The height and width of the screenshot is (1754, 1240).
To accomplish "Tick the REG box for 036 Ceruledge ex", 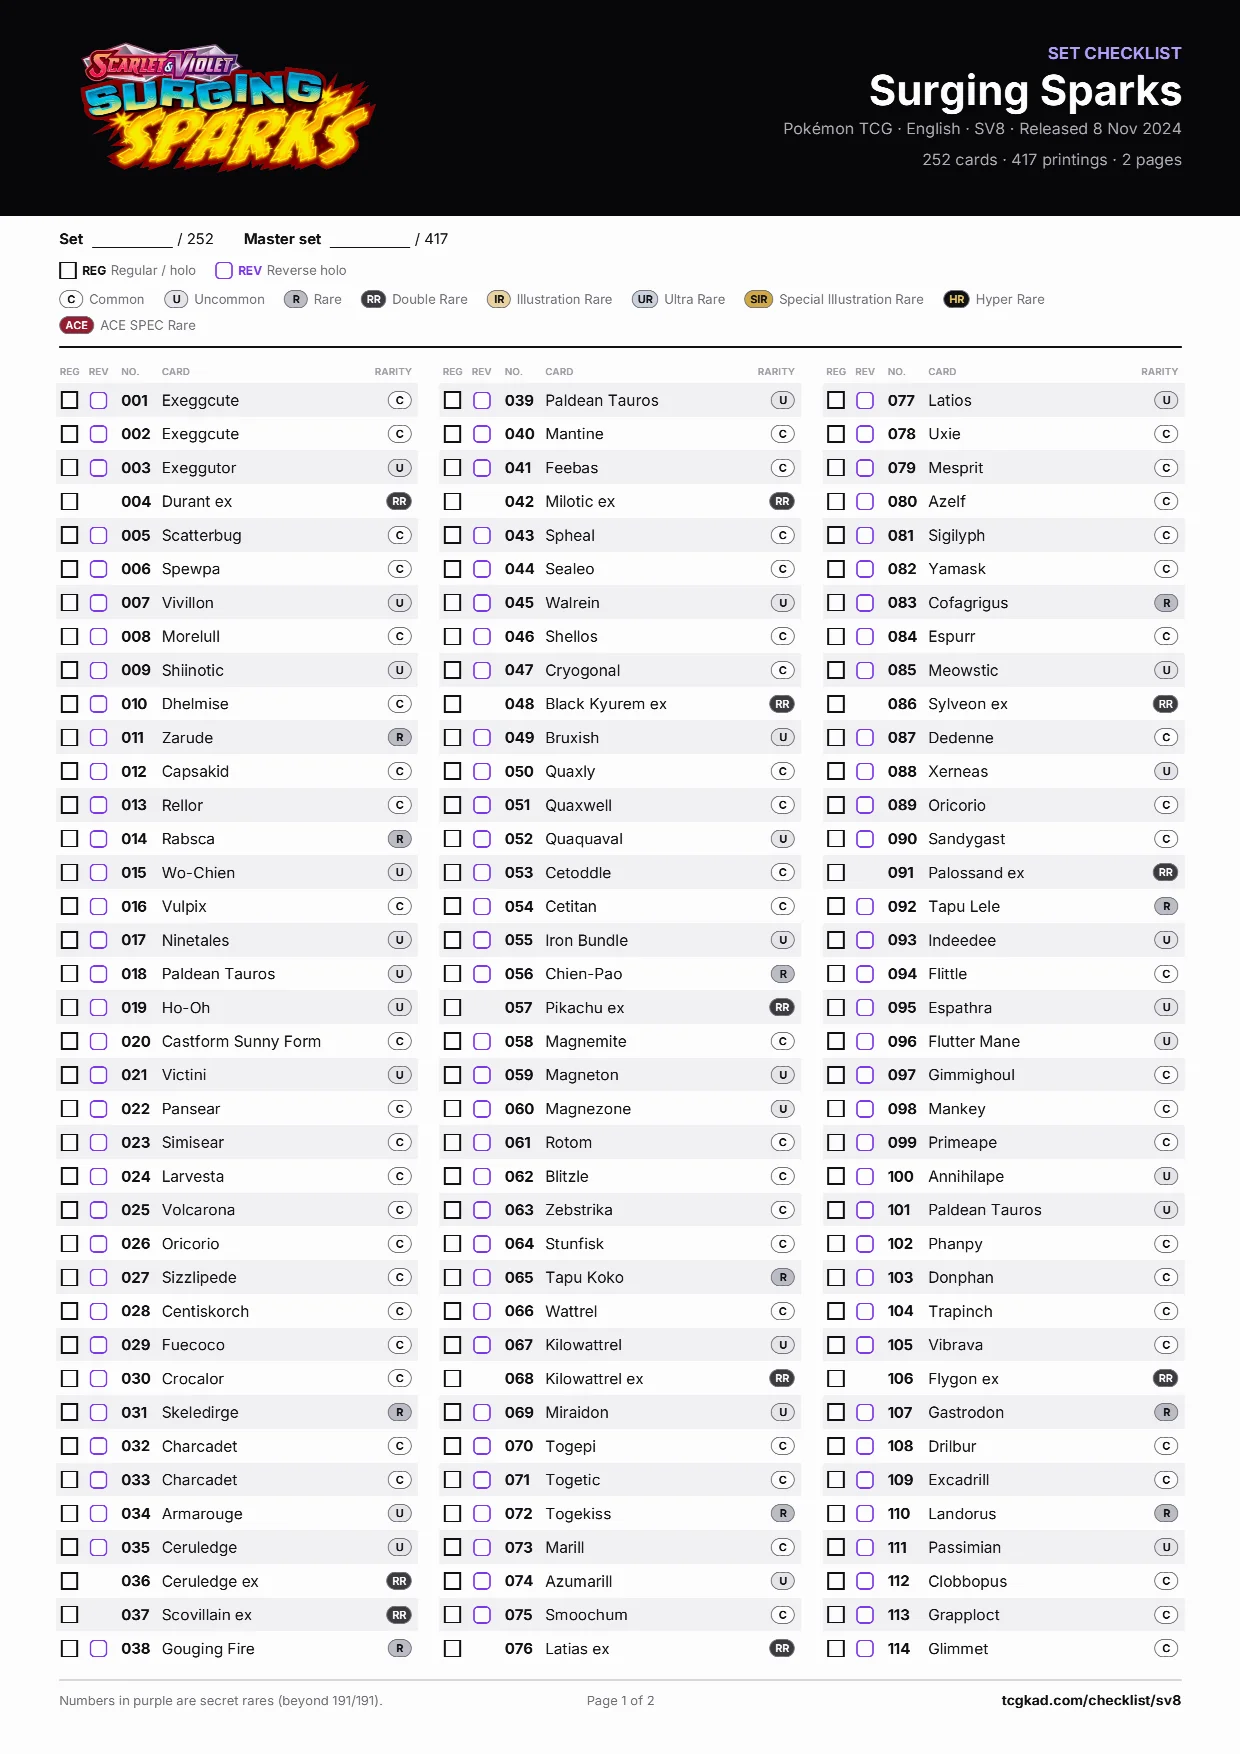I will coord(69,1581).
